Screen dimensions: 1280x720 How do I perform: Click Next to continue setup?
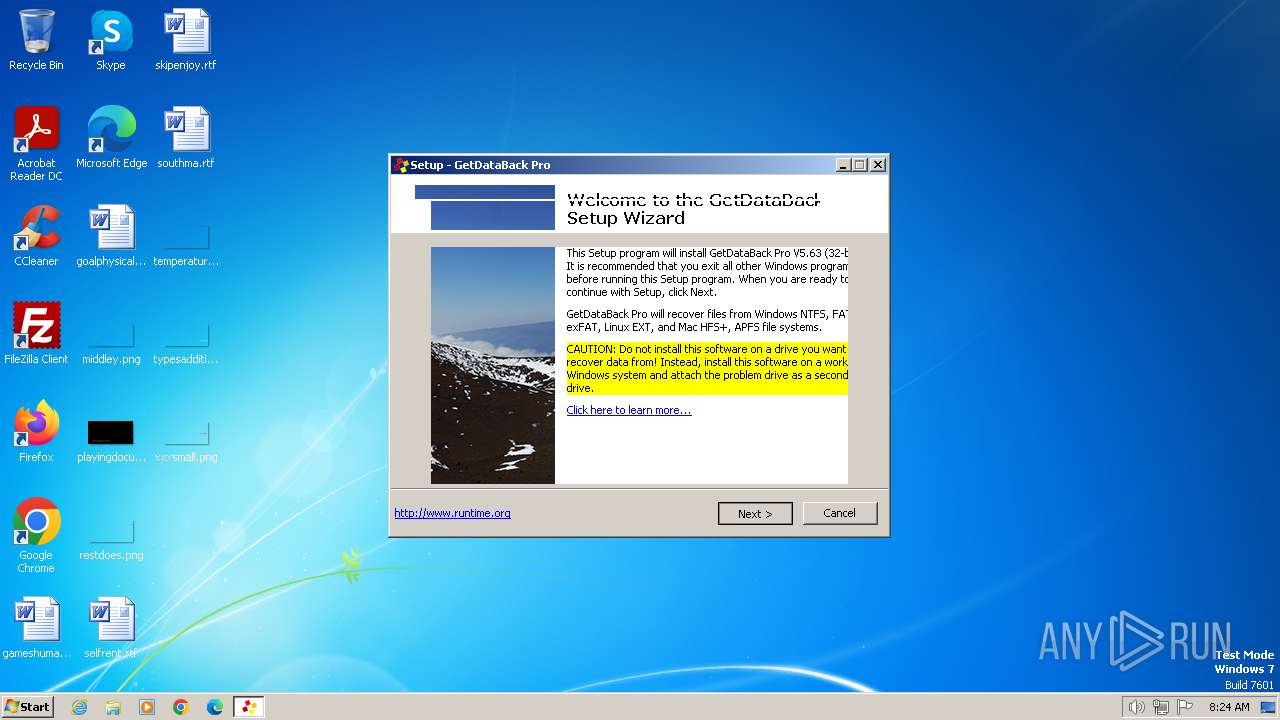tap(755, 513)
